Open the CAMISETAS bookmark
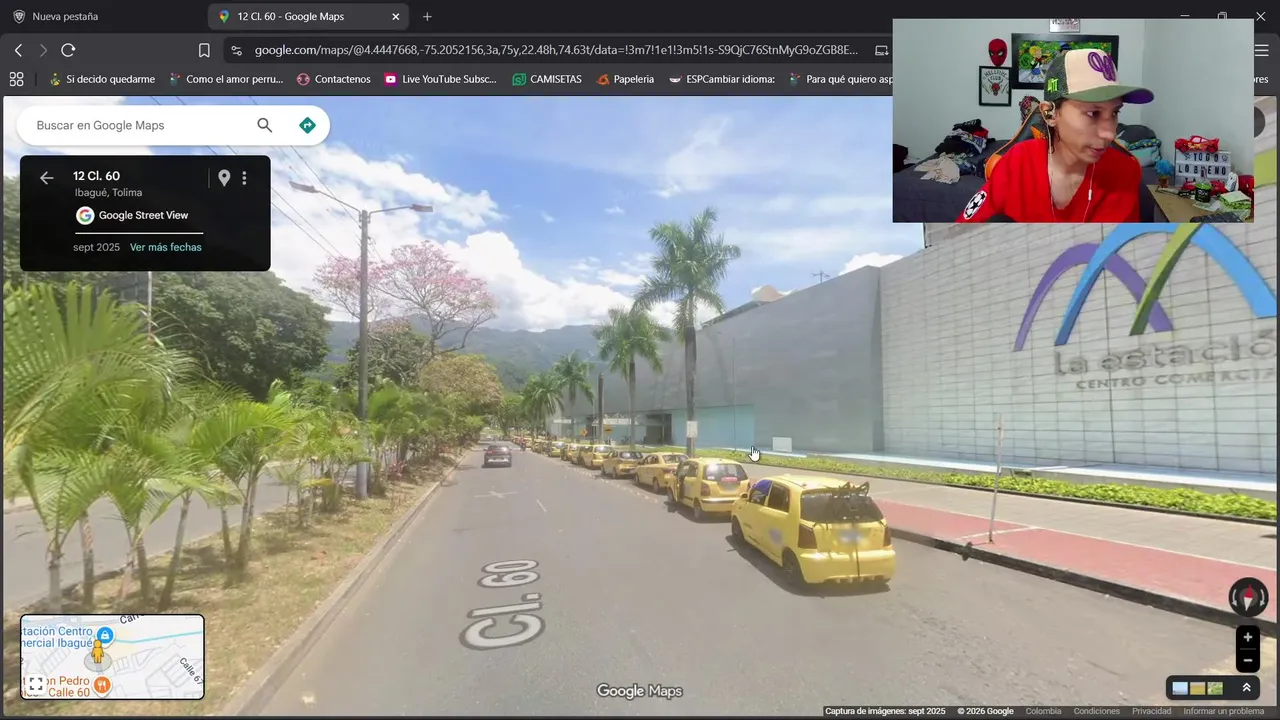 [x=547, y=79]
